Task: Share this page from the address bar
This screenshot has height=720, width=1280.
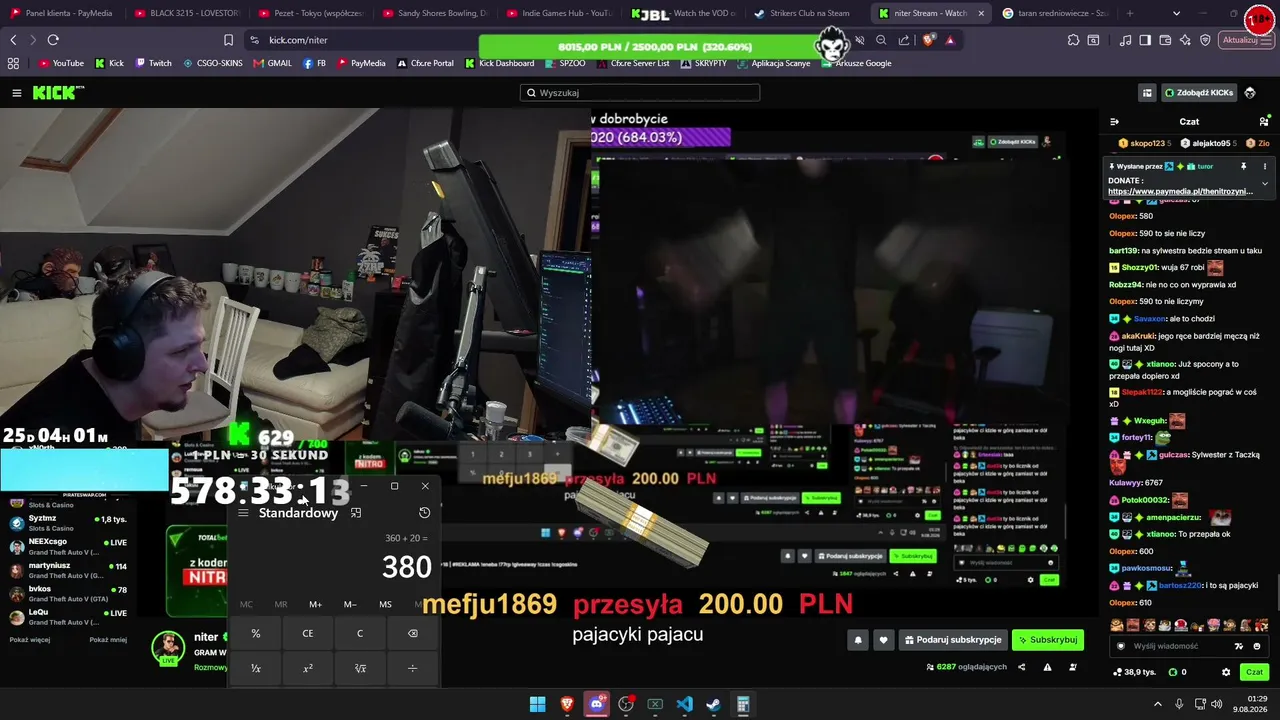Action: pos(904,40)
